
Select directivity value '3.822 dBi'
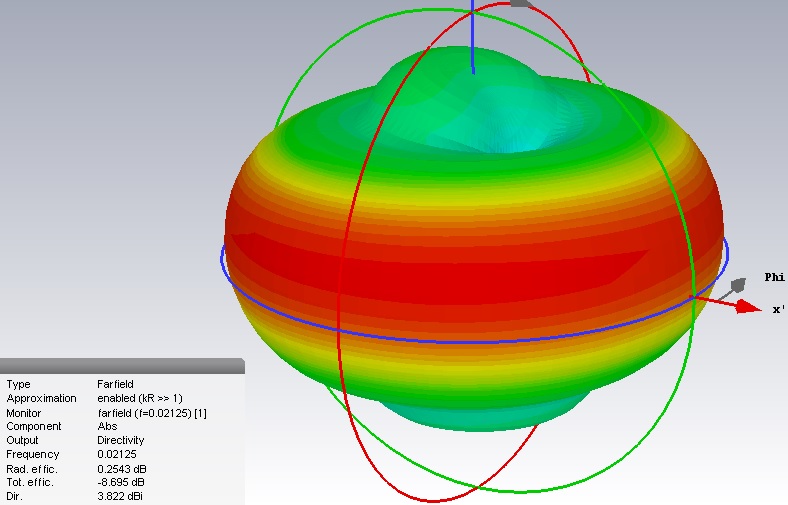[x=120, y=496]
